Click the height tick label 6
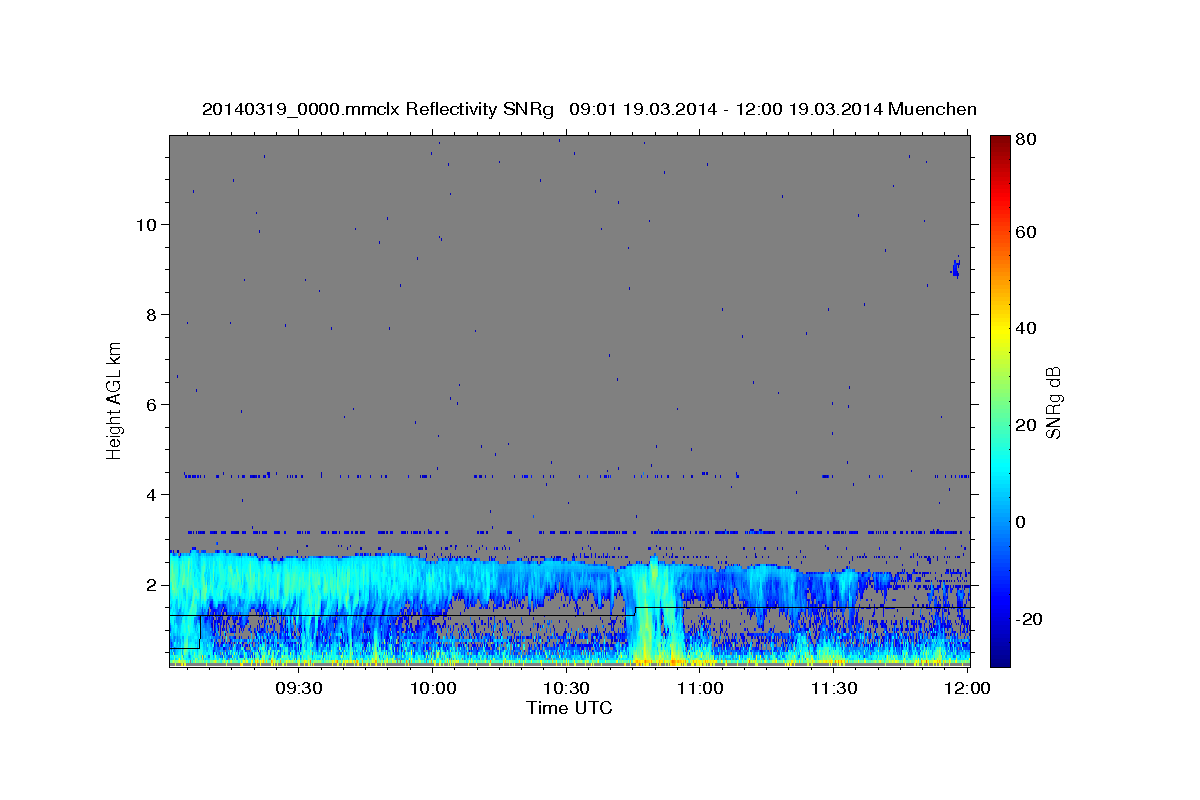 coord(153,404)
